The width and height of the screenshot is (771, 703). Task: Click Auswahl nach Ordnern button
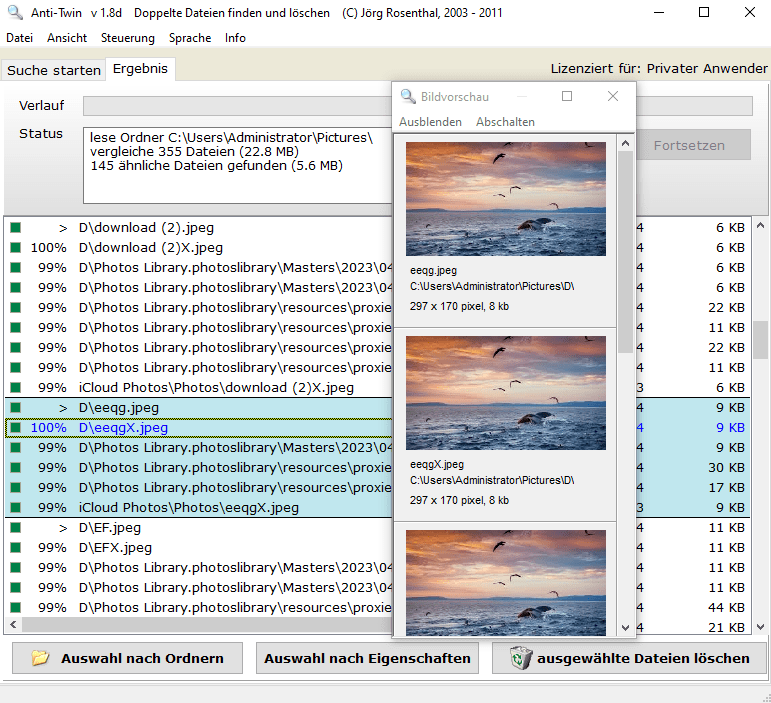[127, 658]
